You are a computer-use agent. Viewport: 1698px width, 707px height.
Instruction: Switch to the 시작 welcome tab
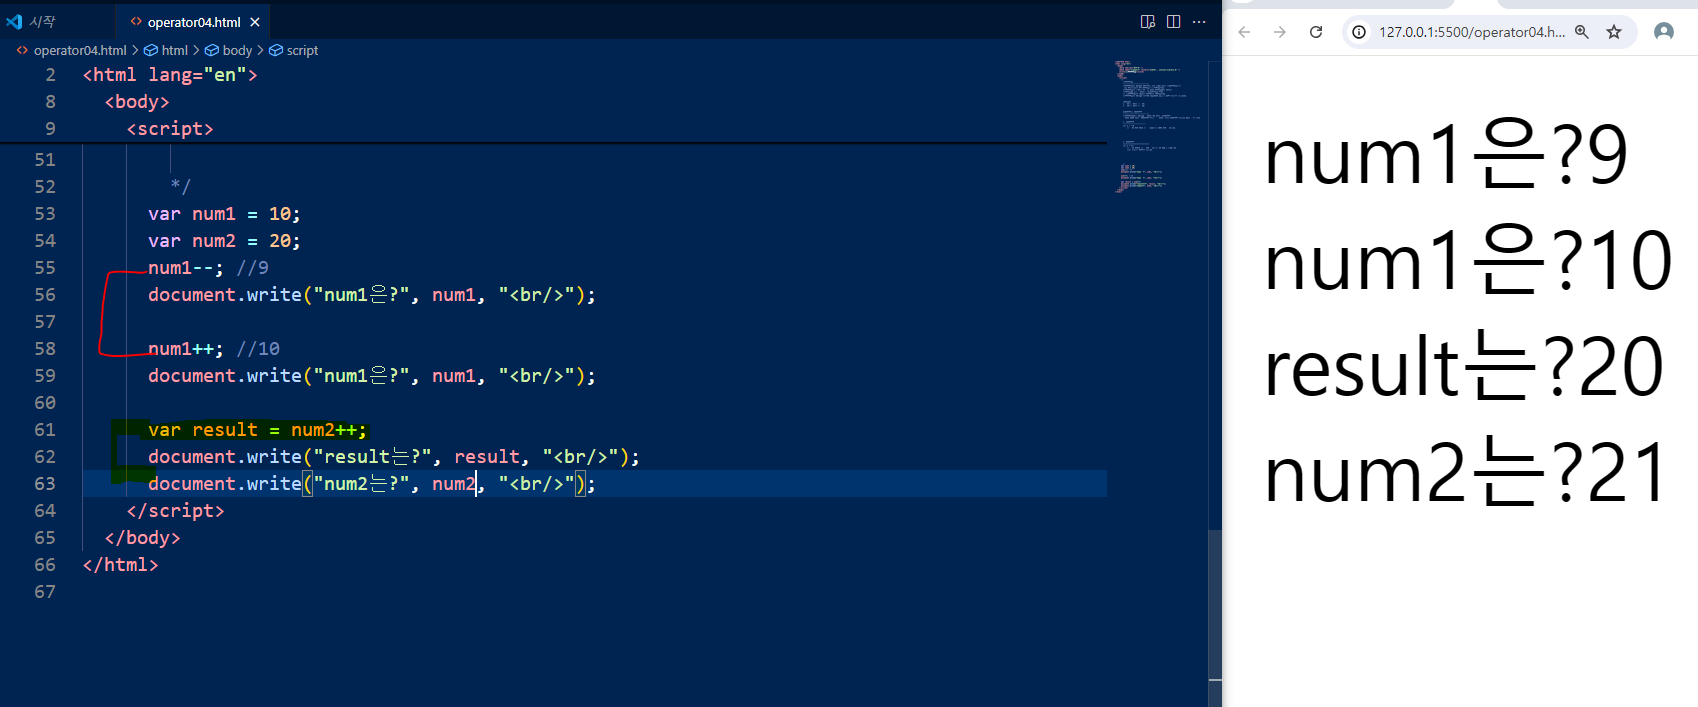[42, 21]
